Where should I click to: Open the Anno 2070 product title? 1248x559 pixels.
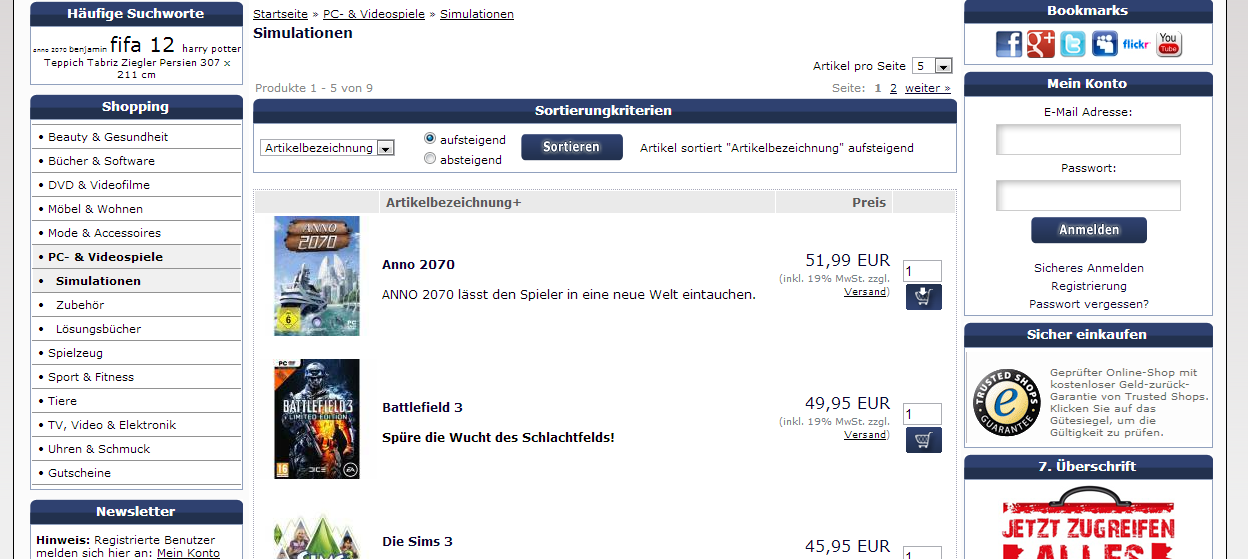418,265
